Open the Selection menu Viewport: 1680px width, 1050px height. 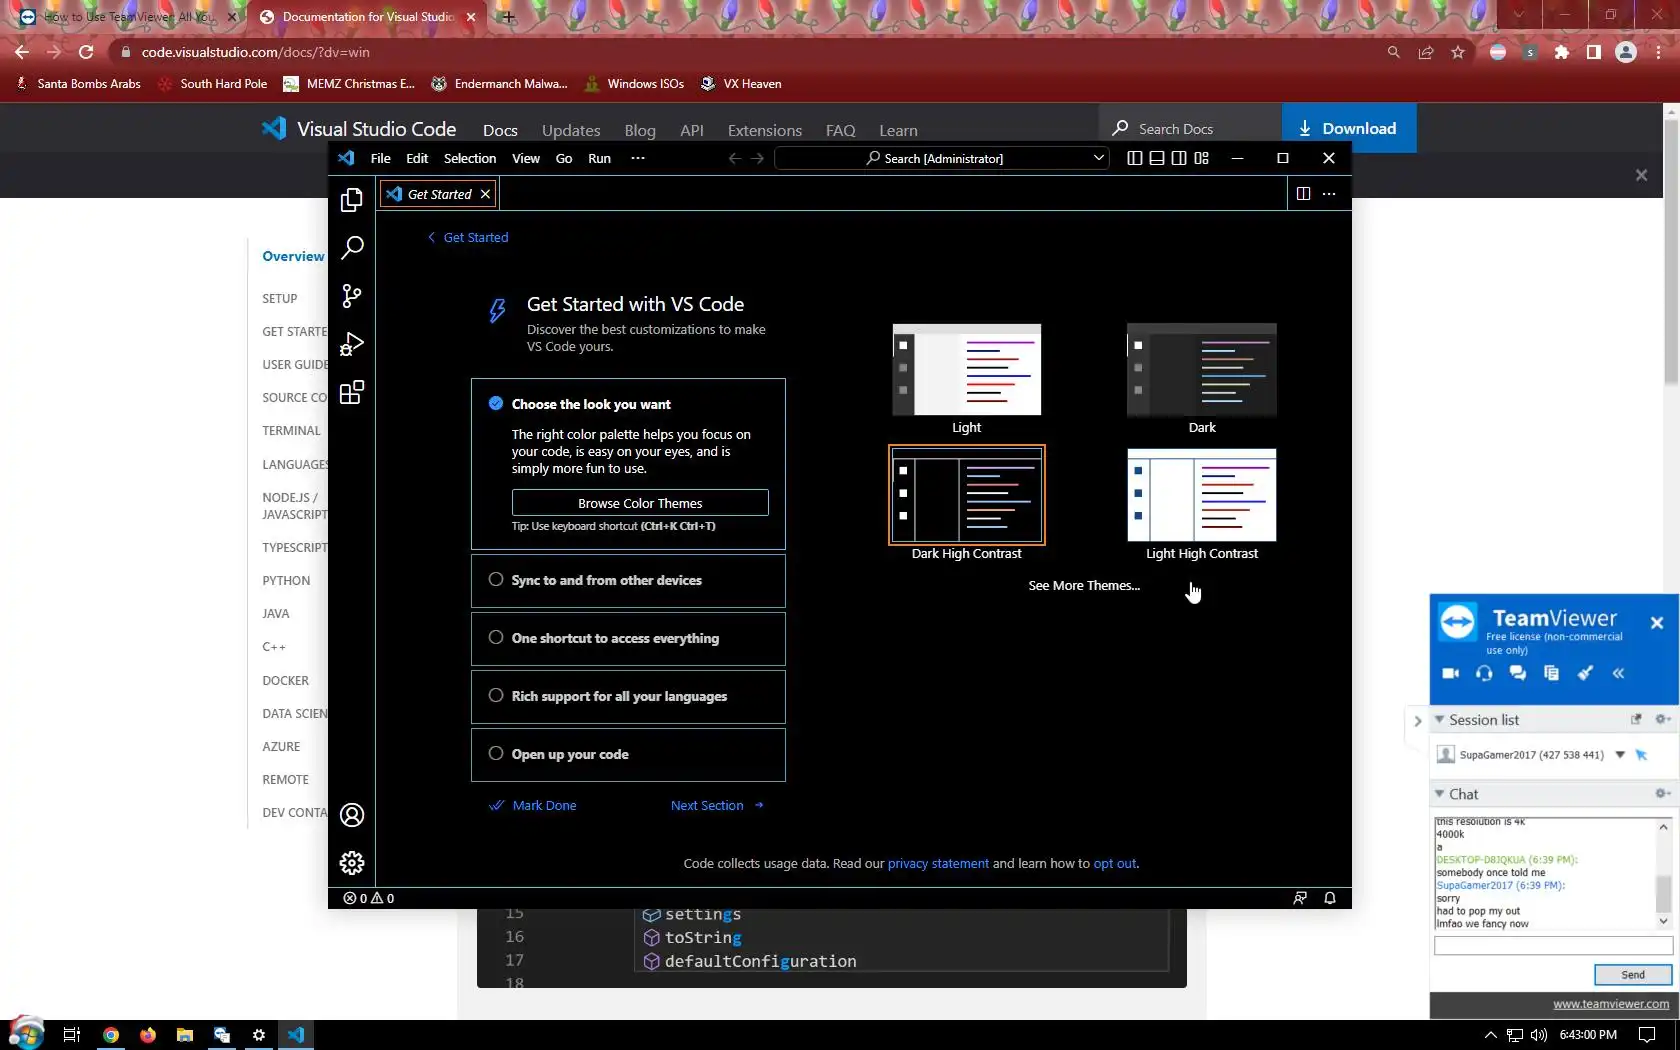coord(470,158)
